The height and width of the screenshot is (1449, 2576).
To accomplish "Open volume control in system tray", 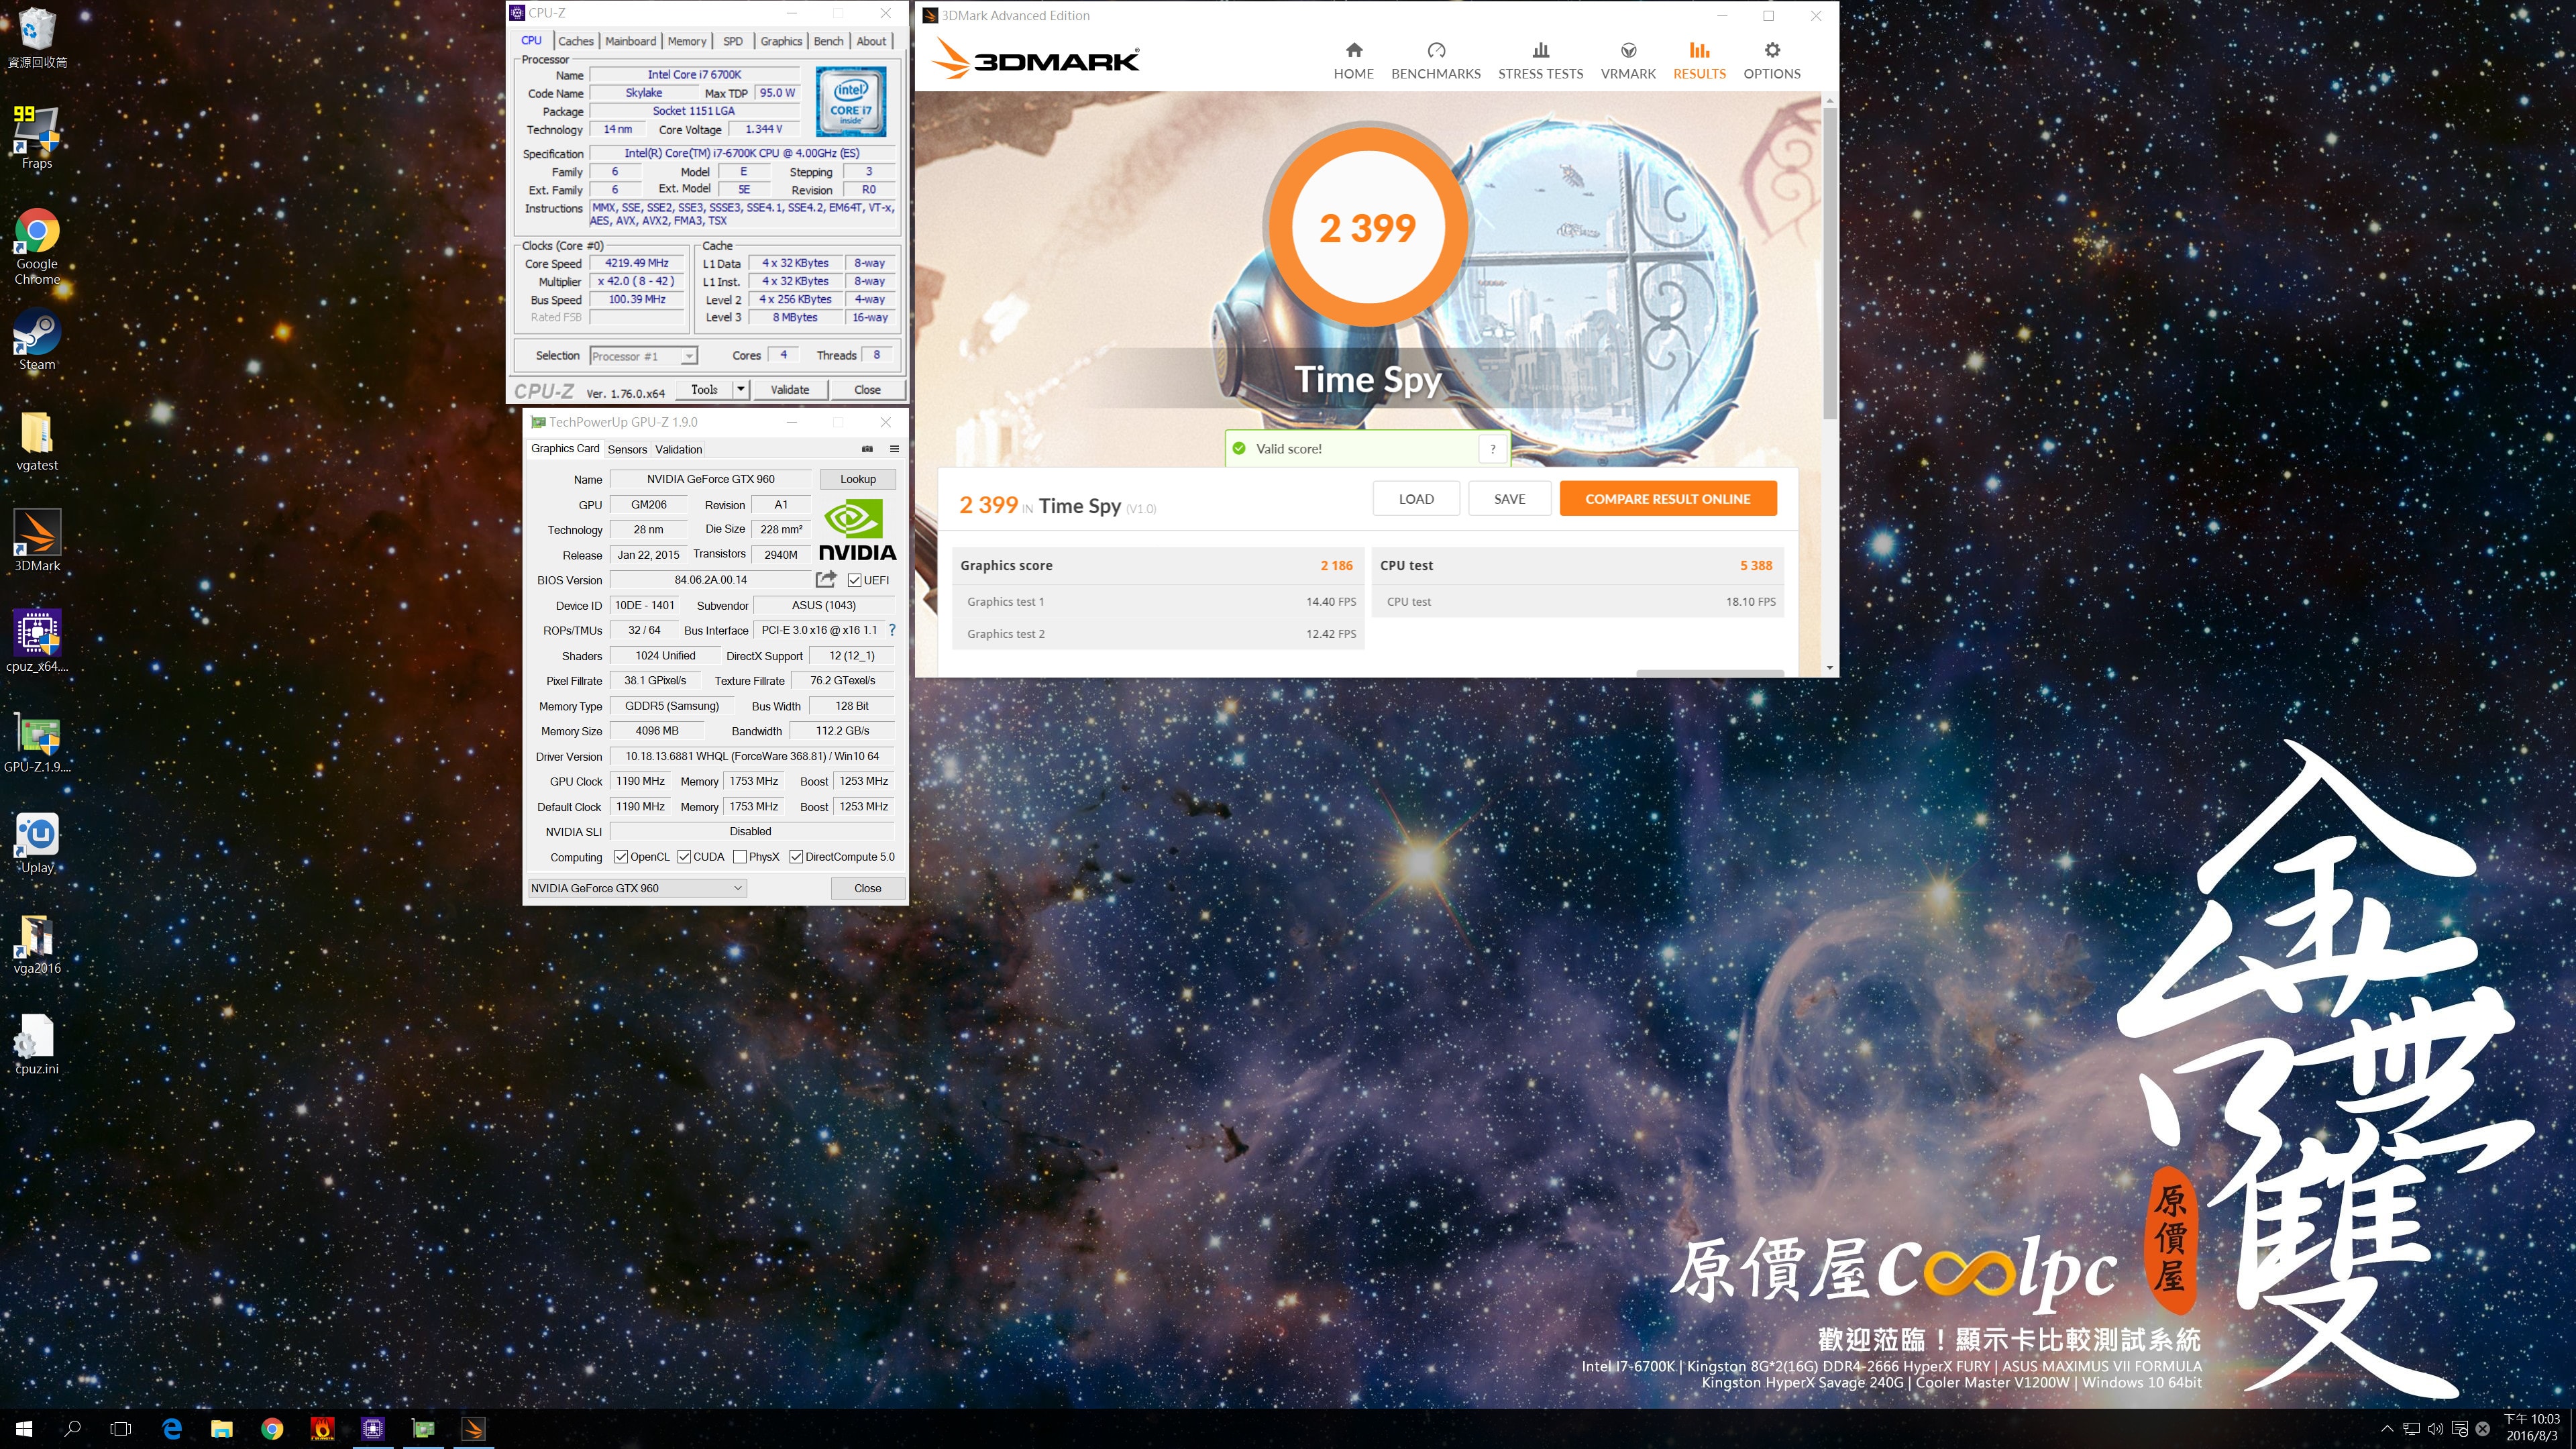I will tap(2435, 1429).
